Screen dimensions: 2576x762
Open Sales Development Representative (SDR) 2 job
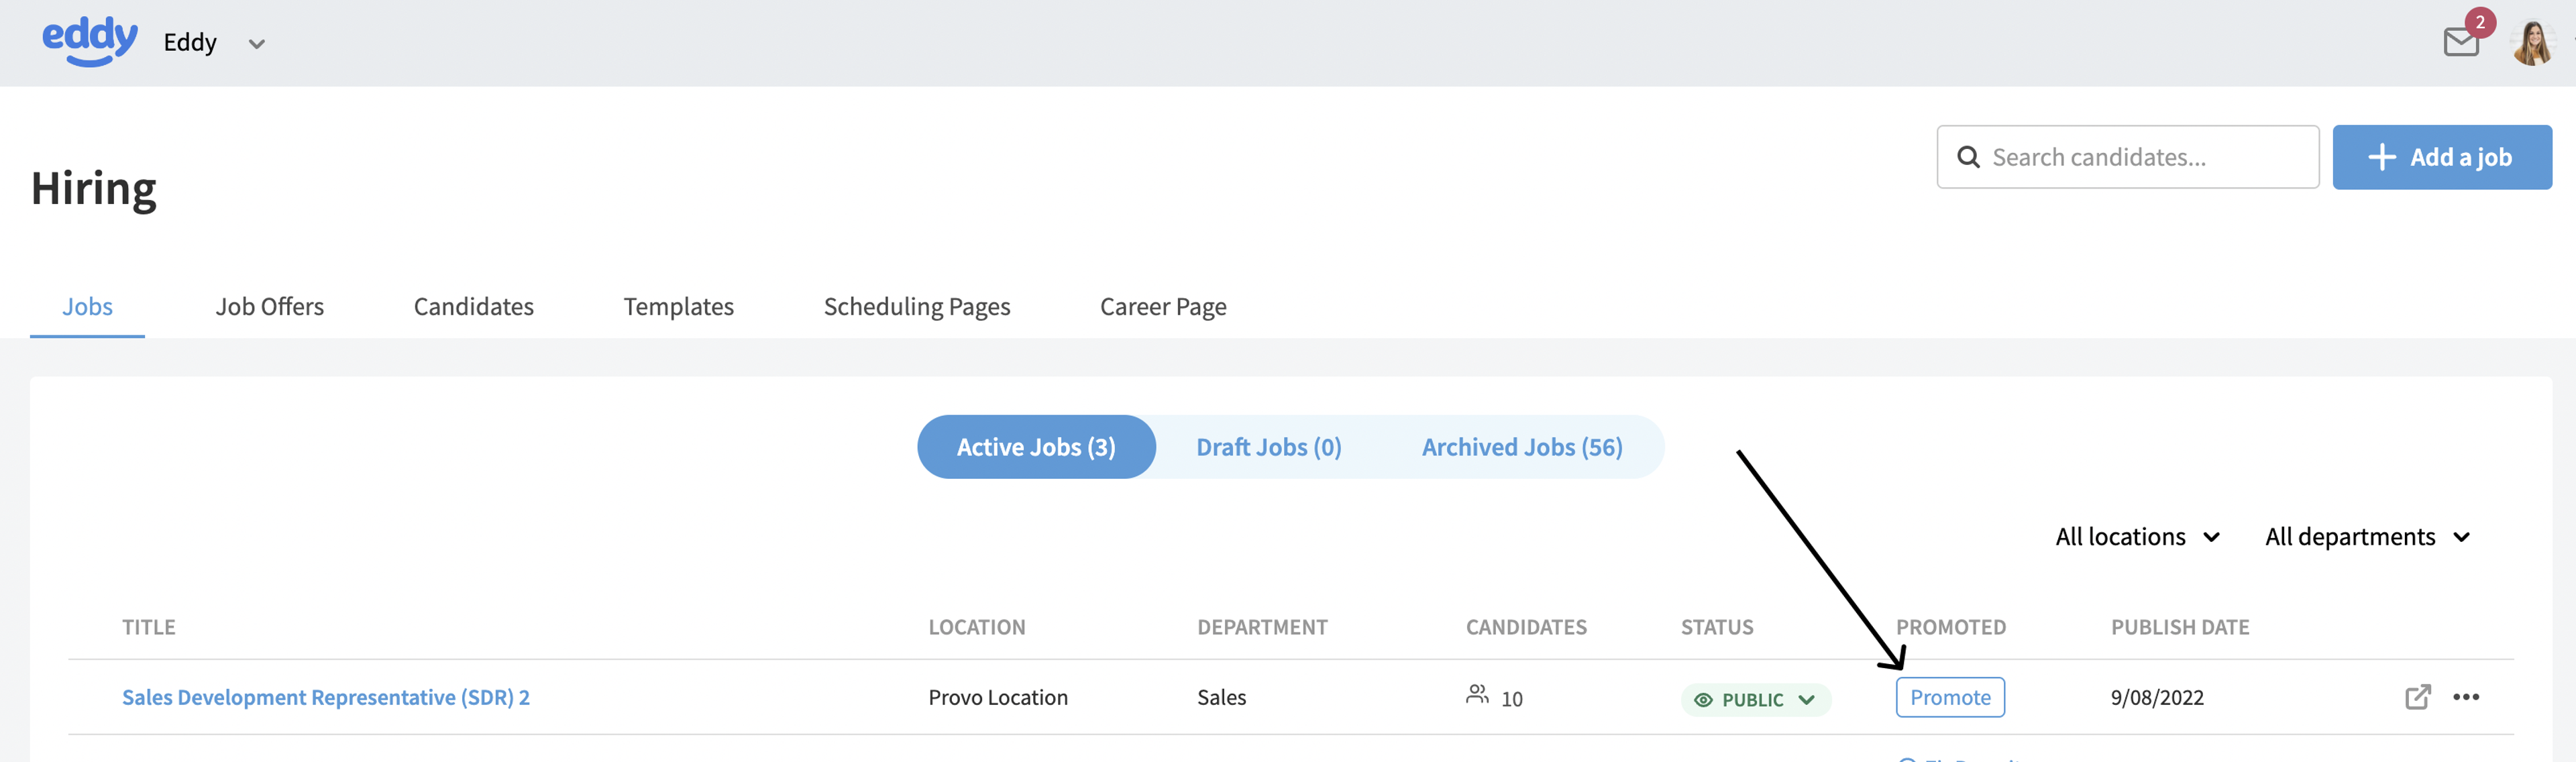tap(326, 697)
